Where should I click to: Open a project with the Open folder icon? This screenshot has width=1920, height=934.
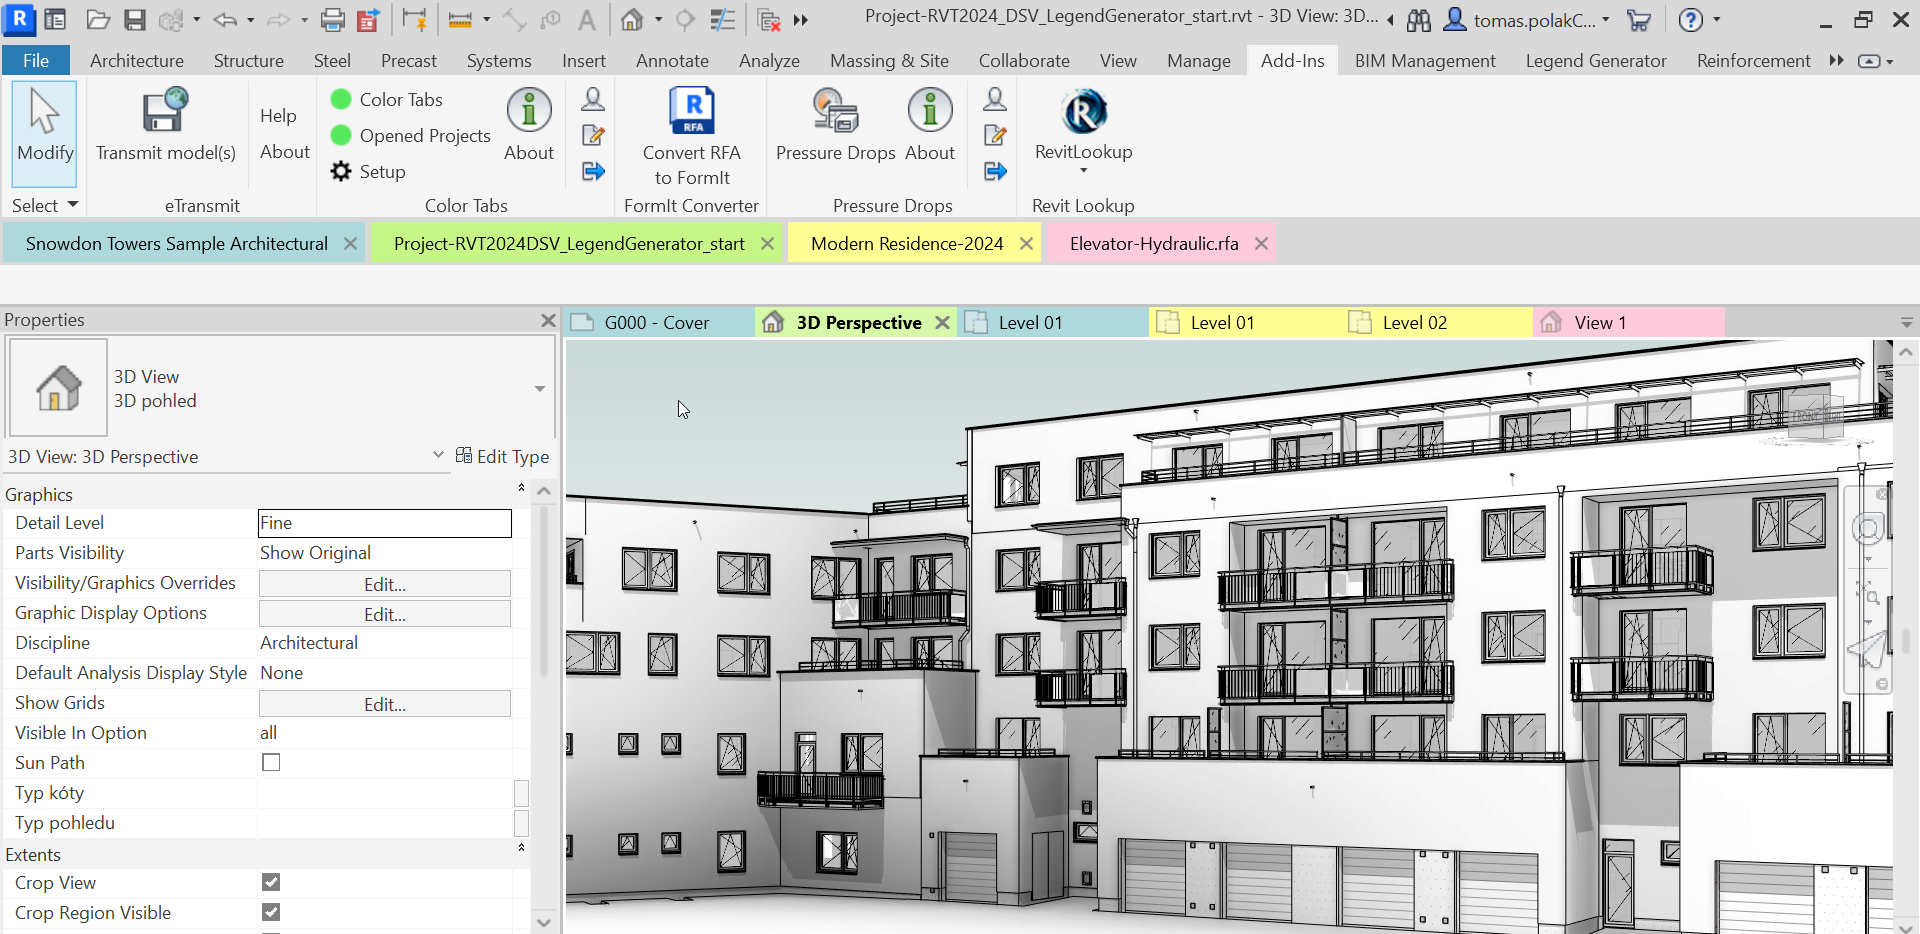[x=98, y=20]
